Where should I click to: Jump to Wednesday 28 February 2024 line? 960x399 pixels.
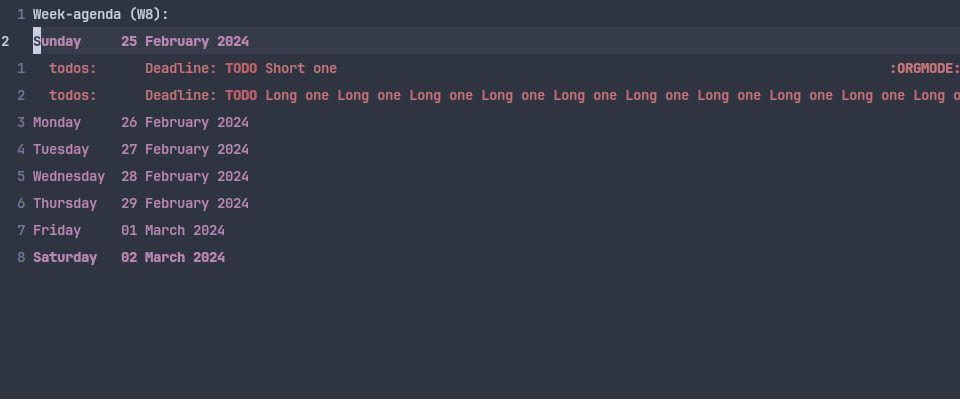pyautogui.click(x=141, y=176)
